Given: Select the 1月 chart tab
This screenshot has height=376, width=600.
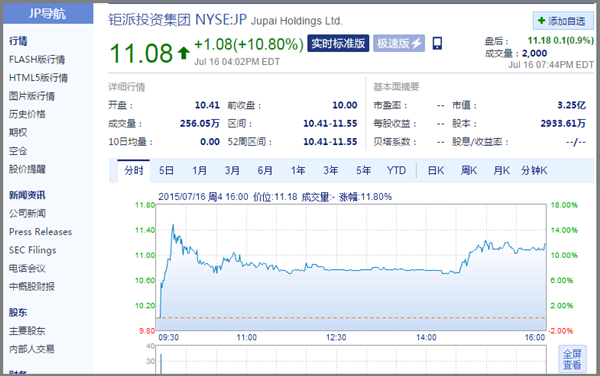Looking at the screenshot, I should (x=199, y=170).
